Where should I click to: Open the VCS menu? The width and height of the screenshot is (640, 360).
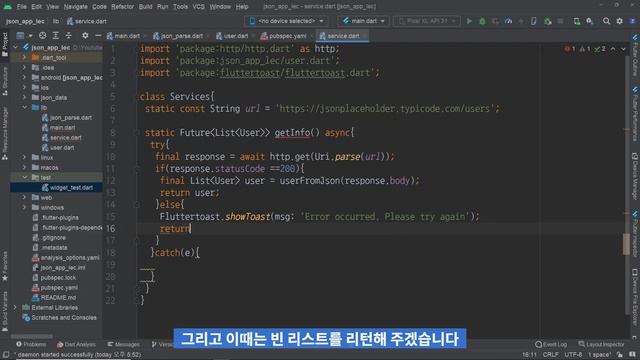[198, 7]
